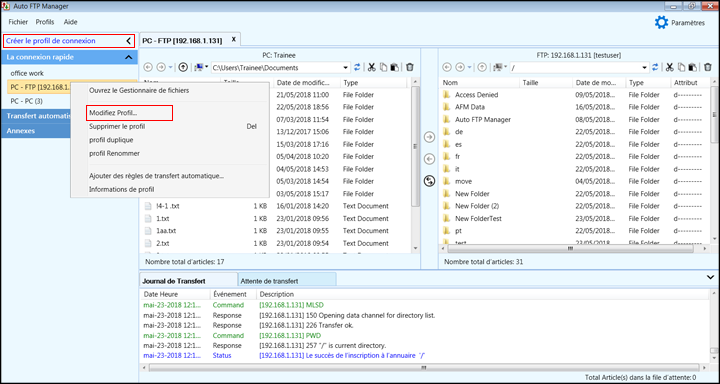Open Paramètres gear icon
The image size is (720, 384).
pos(661,23)
